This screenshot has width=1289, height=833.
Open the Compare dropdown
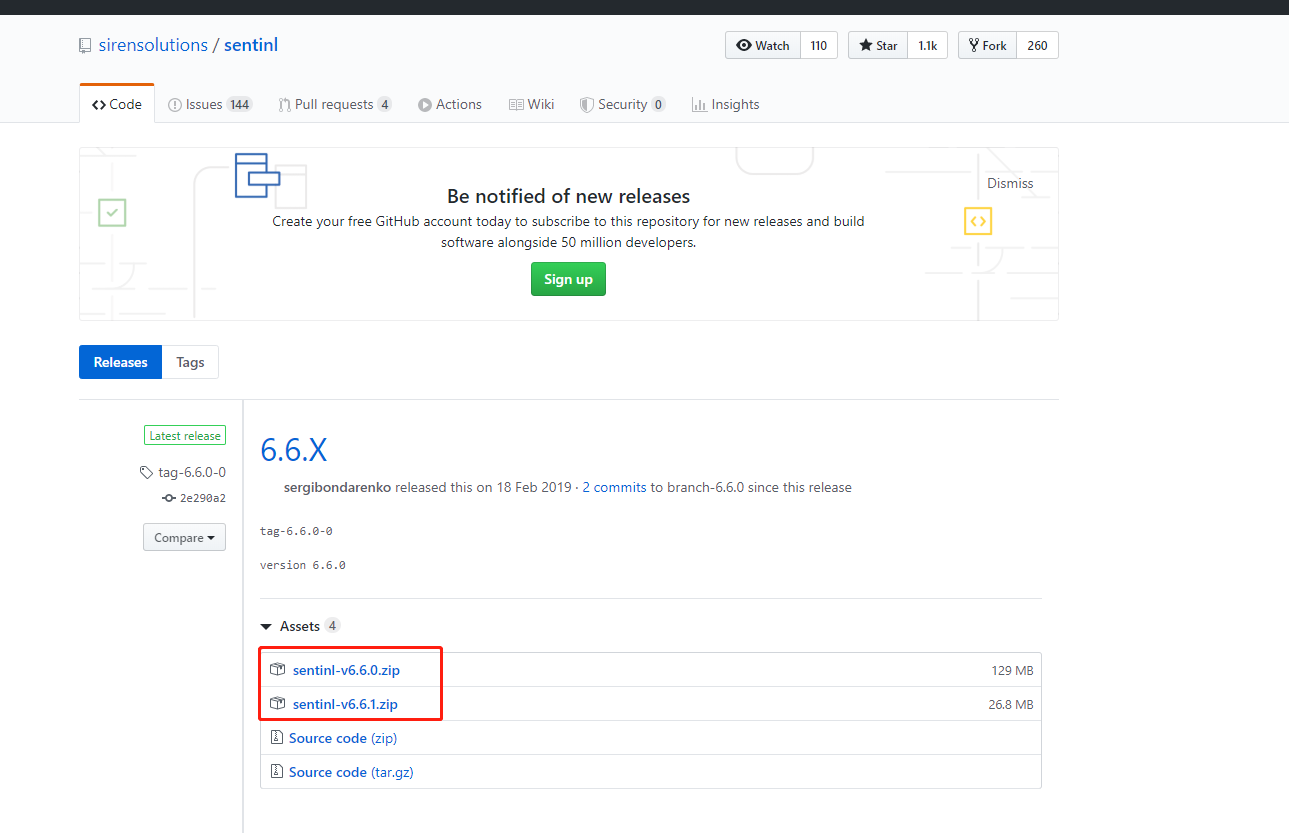pos(184,537)
